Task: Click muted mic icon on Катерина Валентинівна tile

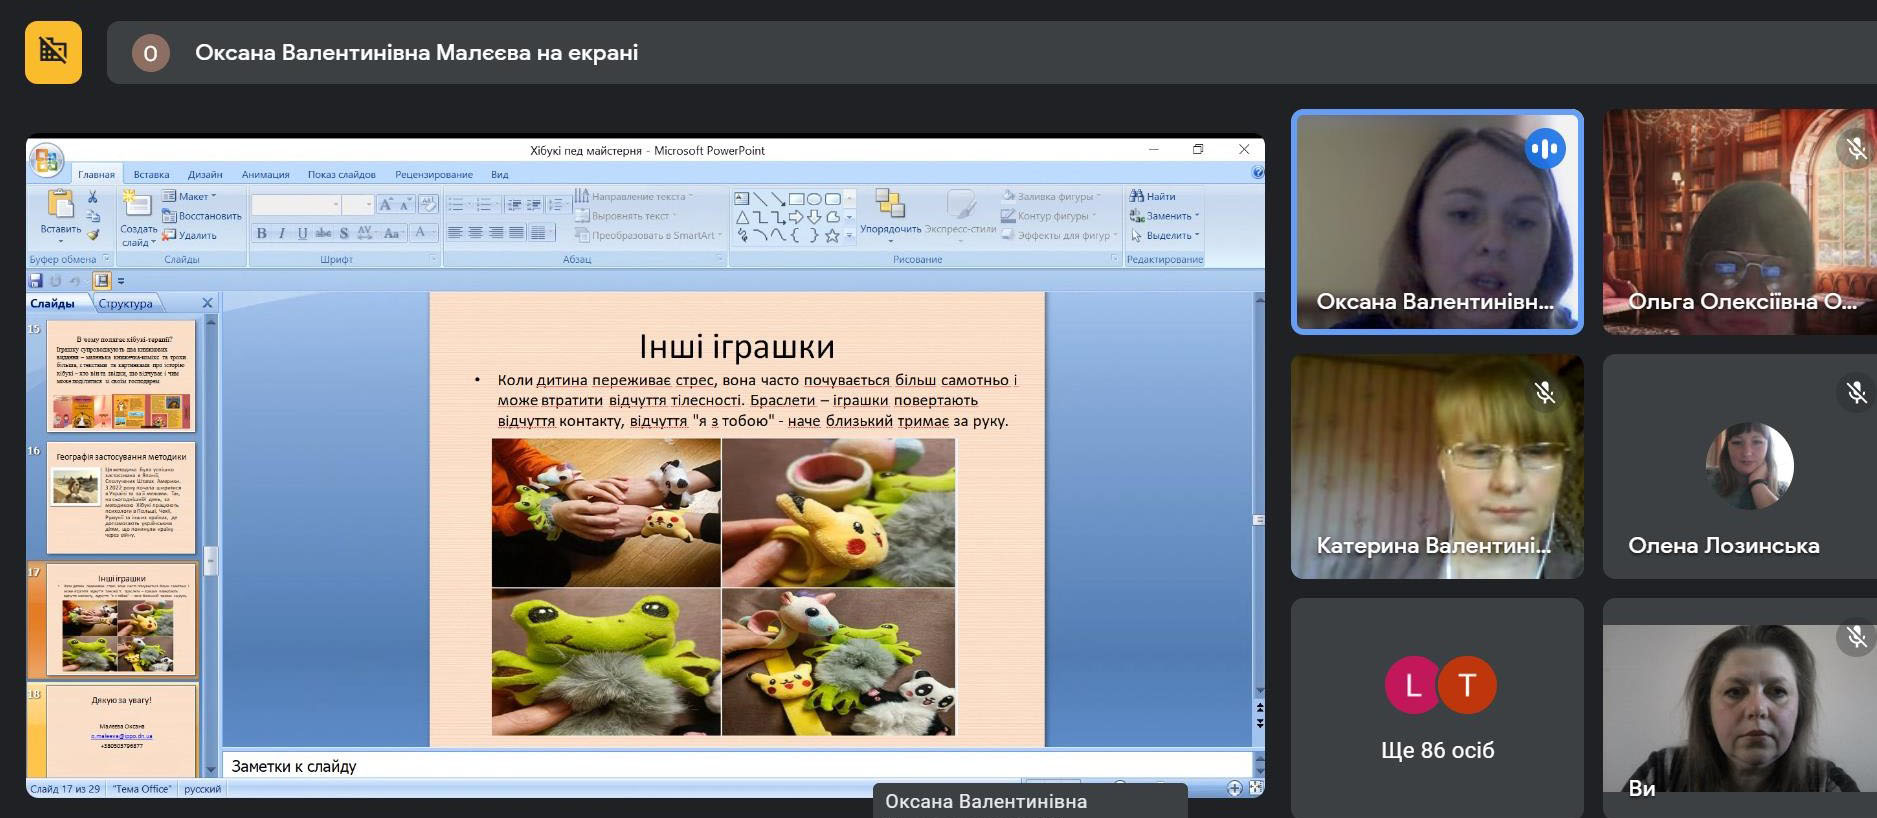Action: pos(1545,392)
